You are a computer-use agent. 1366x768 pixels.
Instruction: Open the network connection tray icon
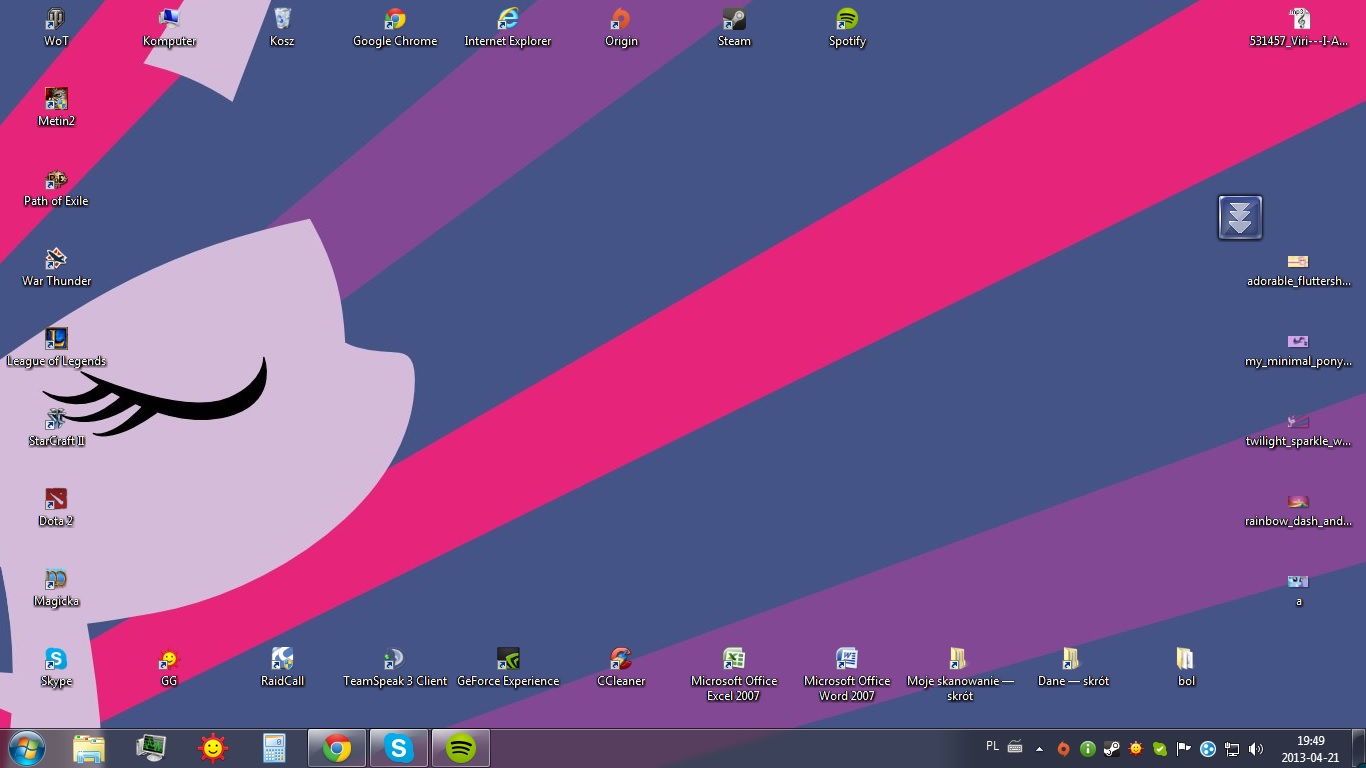(1232, 748)
